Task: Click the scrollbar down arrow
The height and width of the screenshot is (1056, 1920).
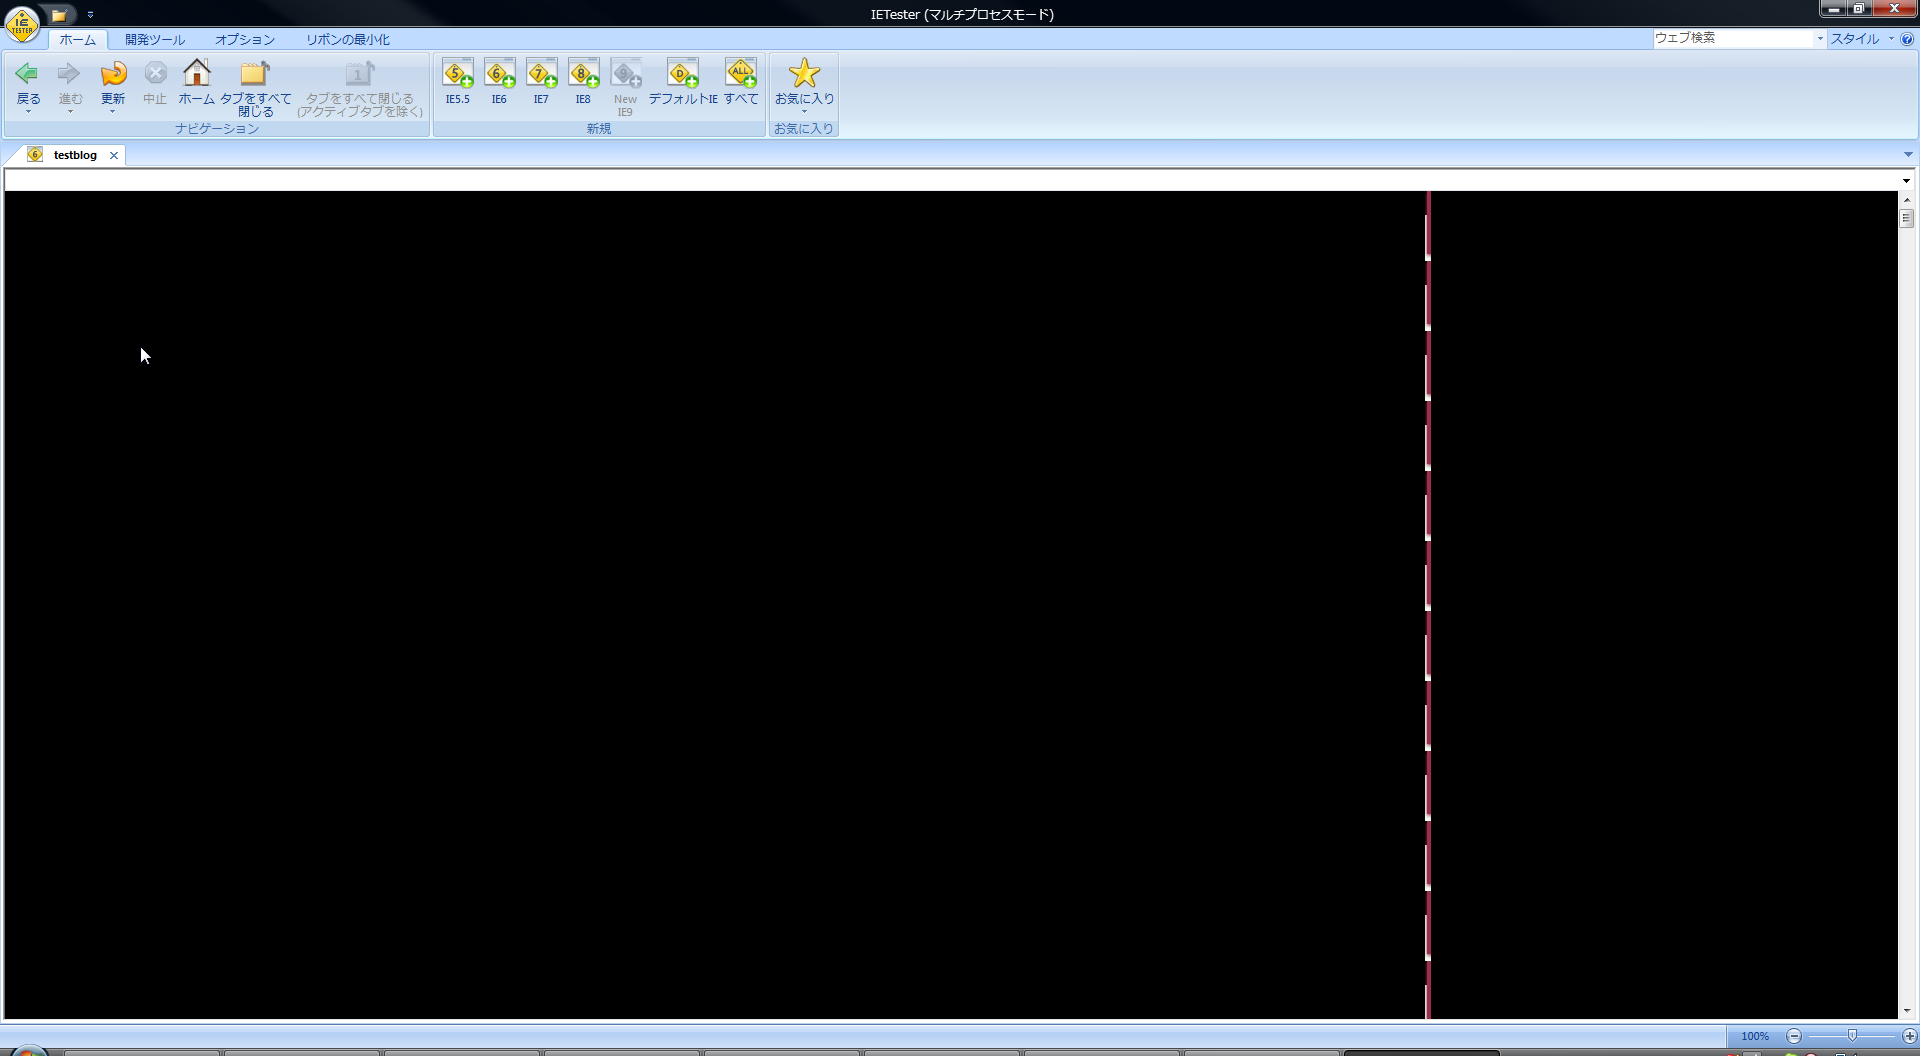Action: pyautogui.click(x=1907, y=1012)
